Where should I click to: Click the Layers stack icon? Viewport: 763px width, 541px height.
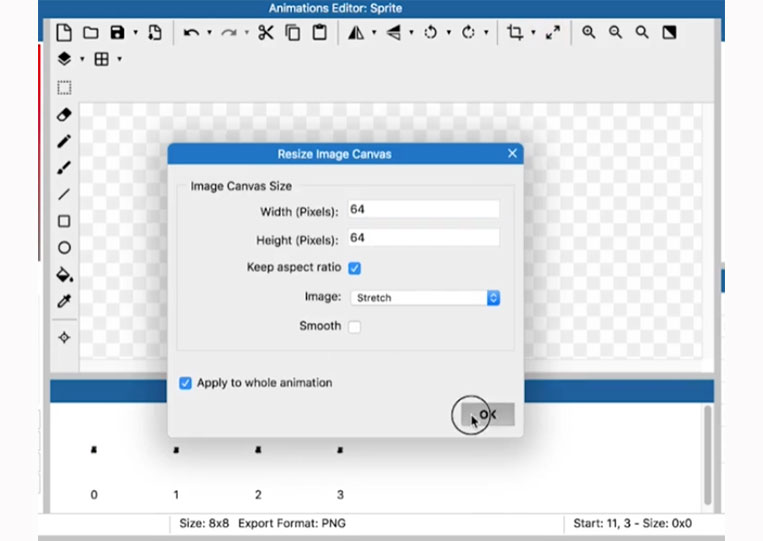(x=64, y=59)
